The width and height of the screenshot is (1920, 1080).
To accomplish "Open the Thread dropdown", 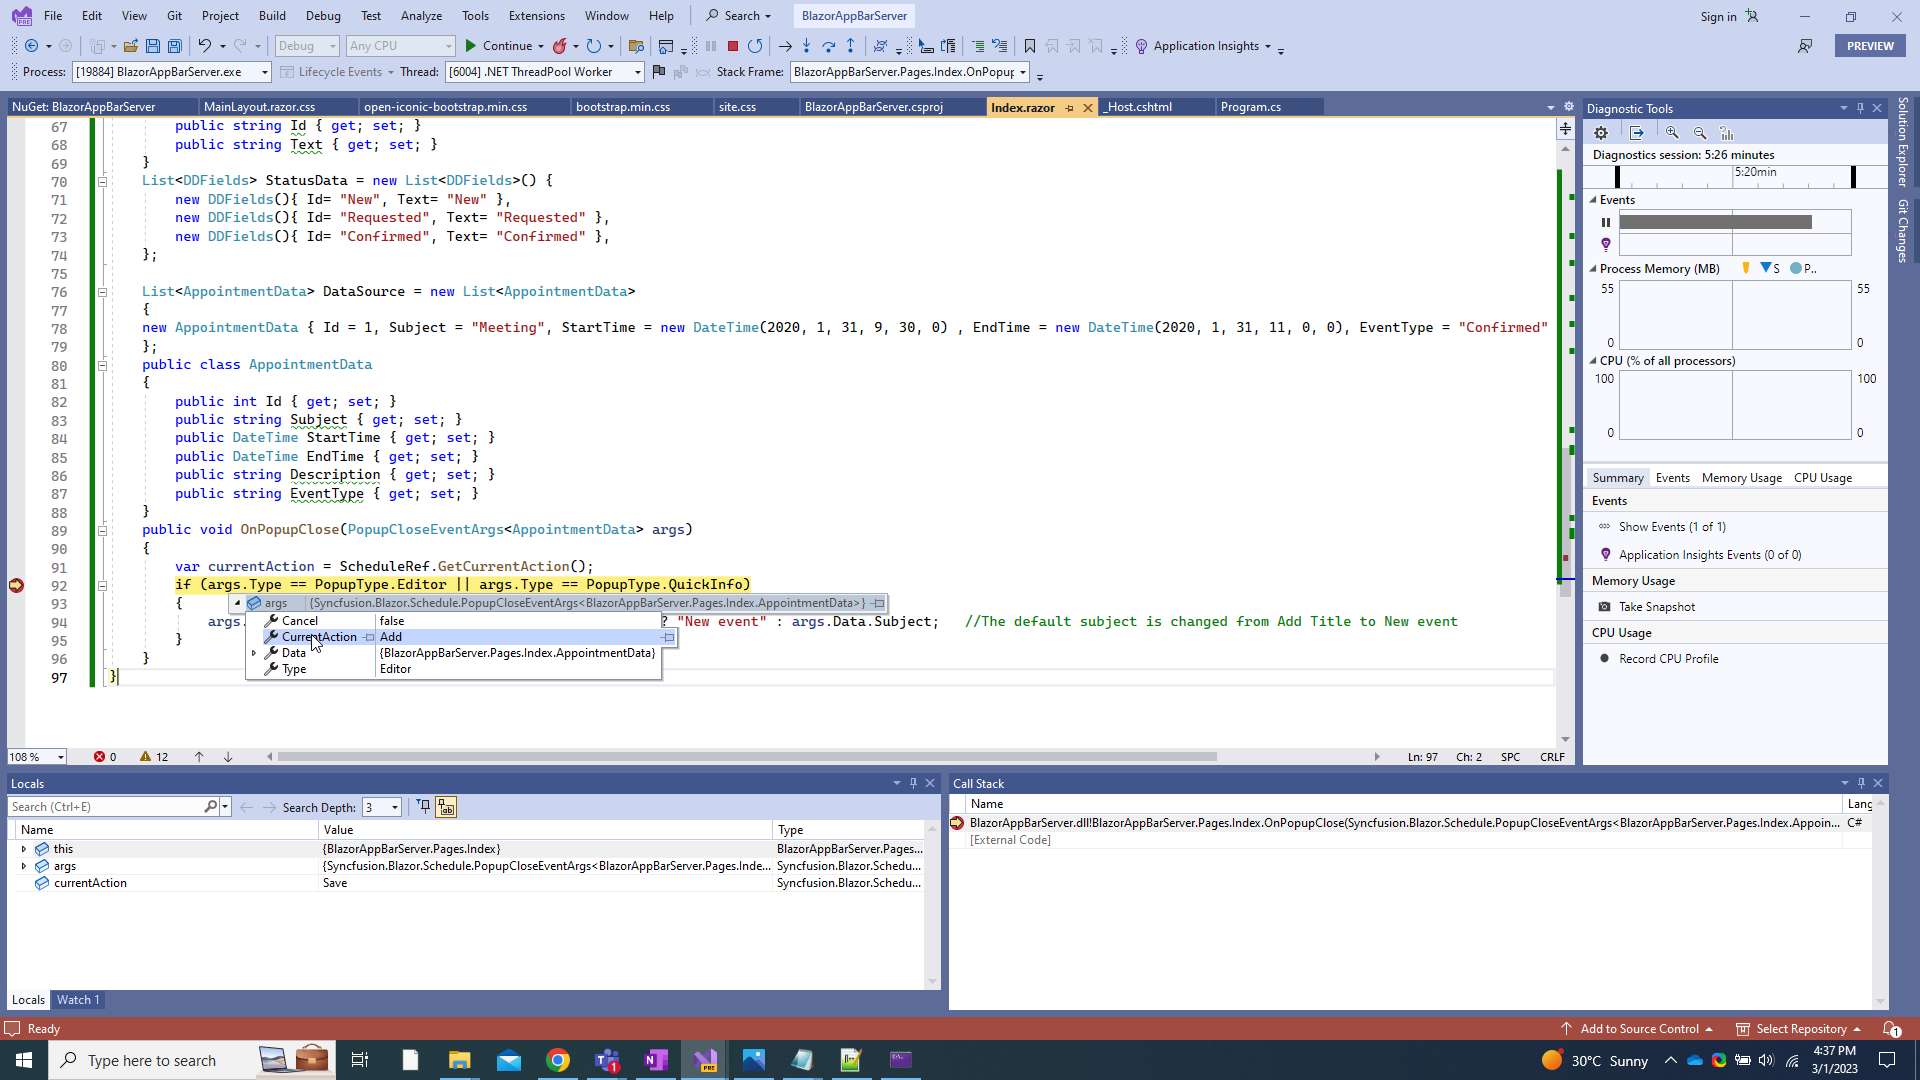I will tap(544, 72).
